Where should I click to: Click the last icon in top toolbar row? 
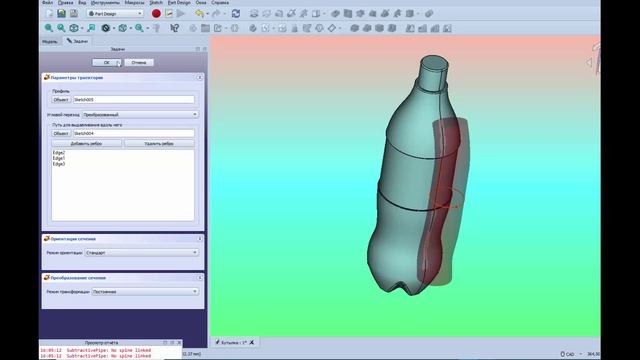429,13
